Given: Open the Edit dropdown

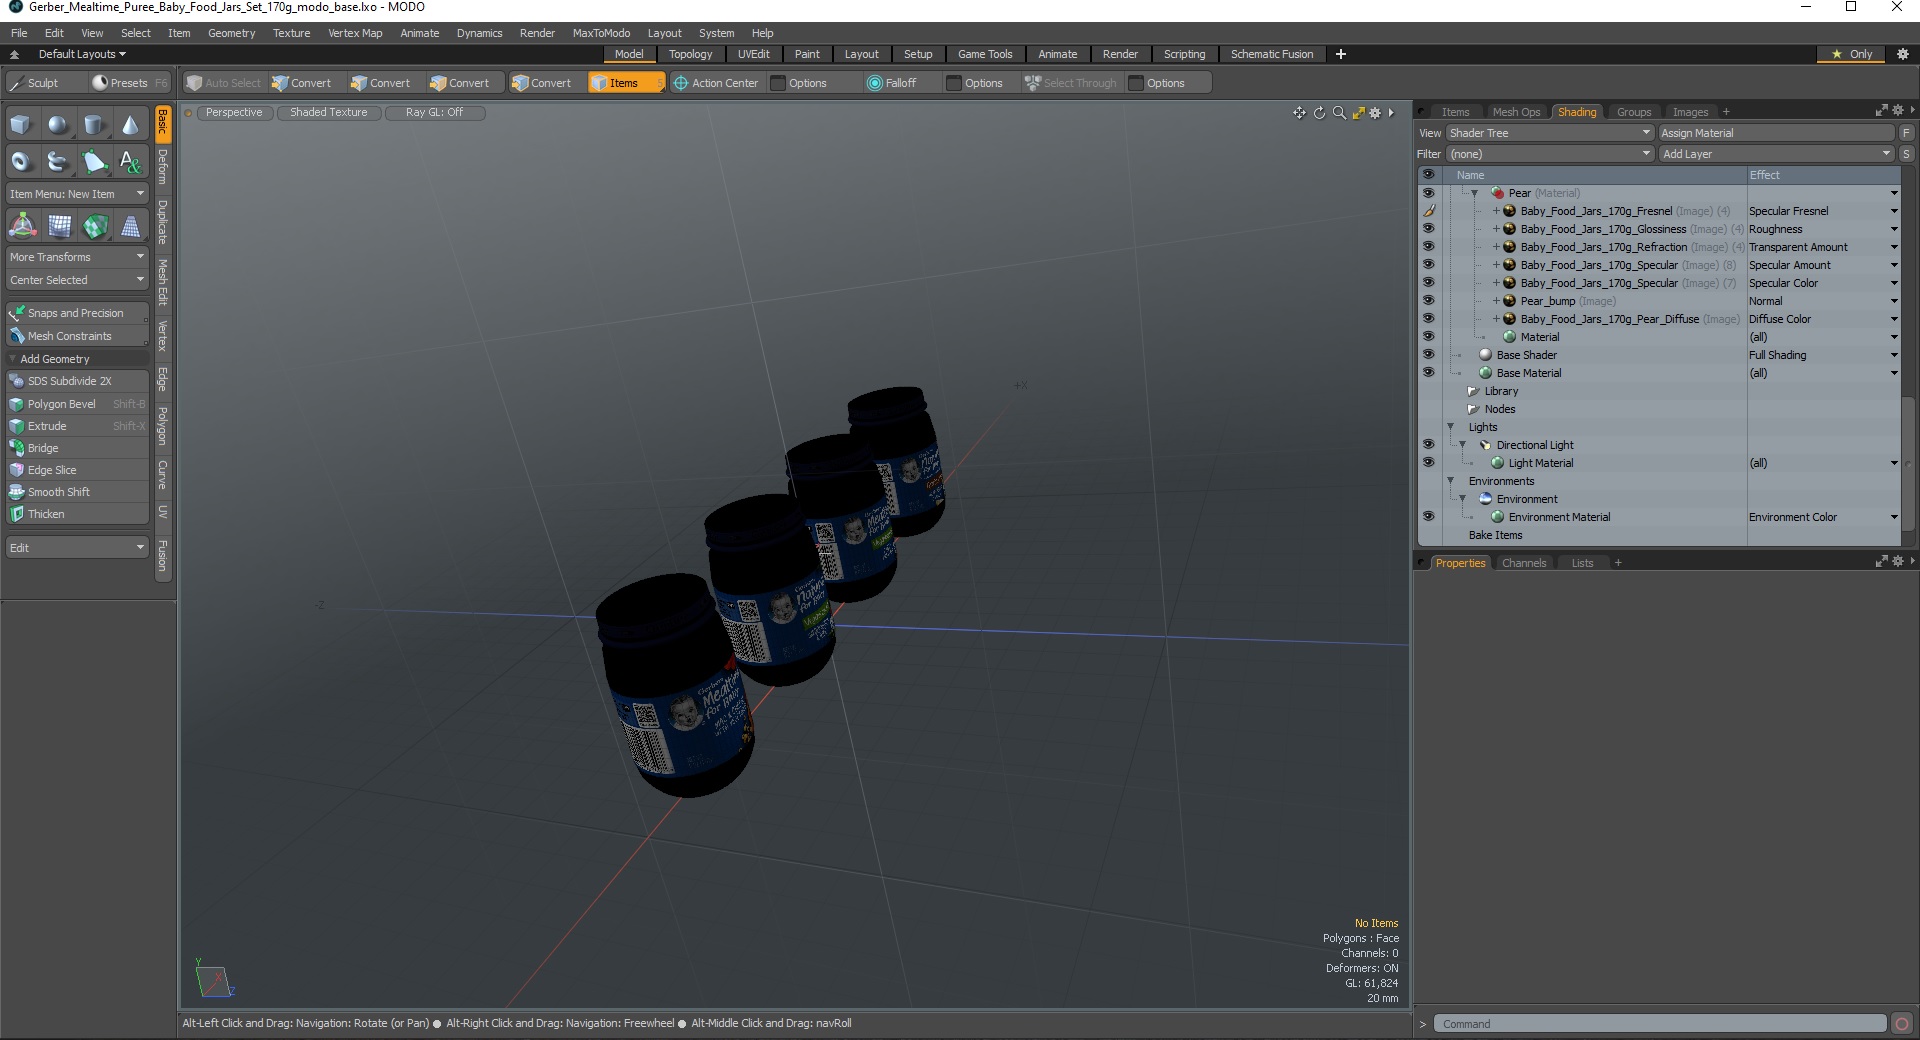Looking at the screenshot, I should pyautogui.click(x=77, y=548).
